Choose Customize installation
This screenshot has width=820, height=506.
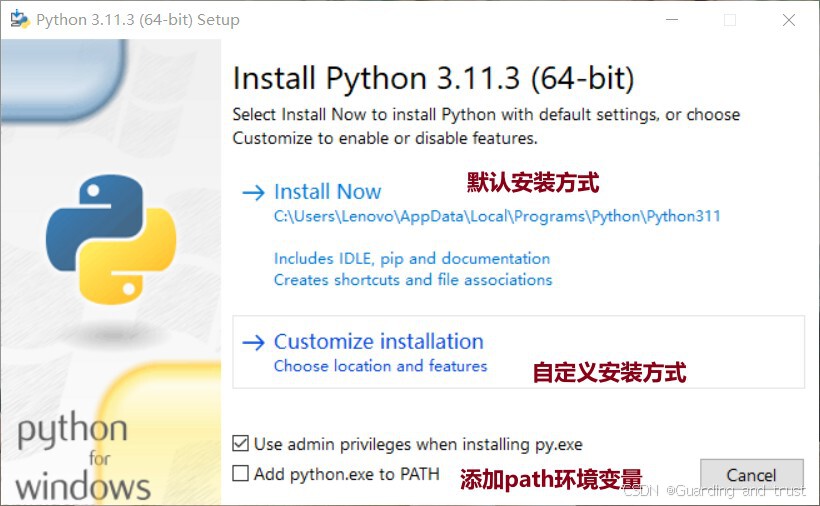point(518,352)
